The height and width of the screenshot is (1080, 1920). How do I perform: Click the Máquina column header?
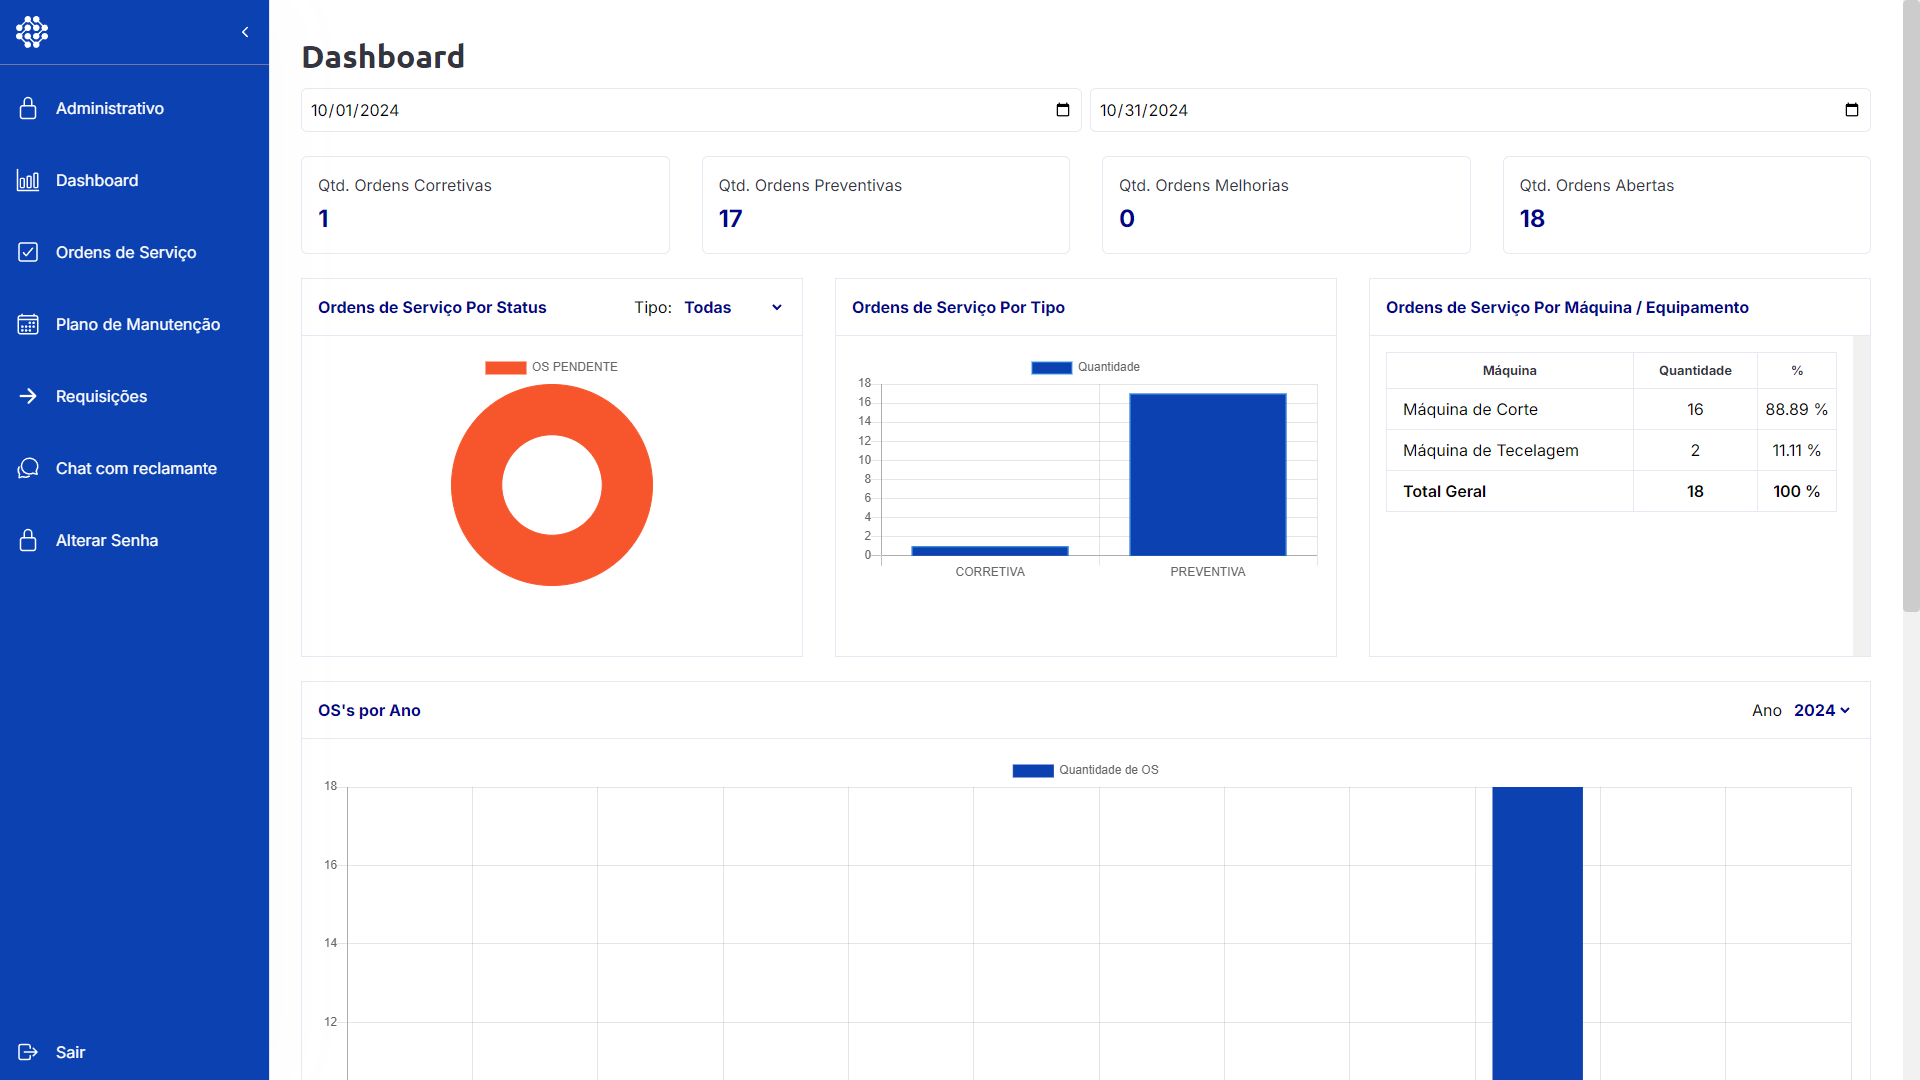(1509, 370)
